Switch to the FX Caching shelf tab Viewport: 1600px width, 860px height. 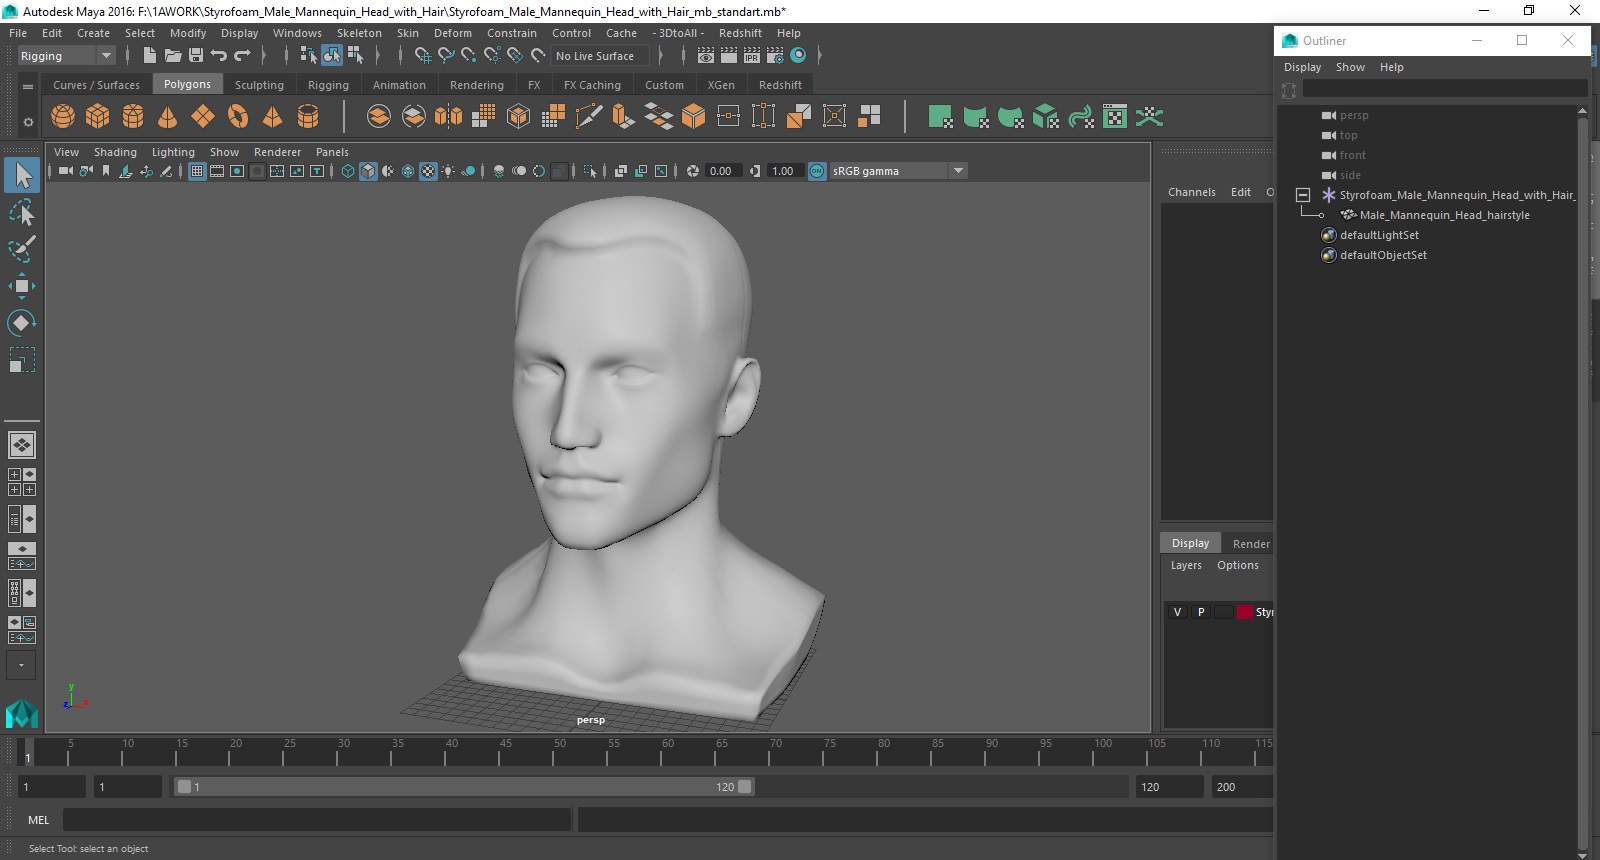click(592, 85)
